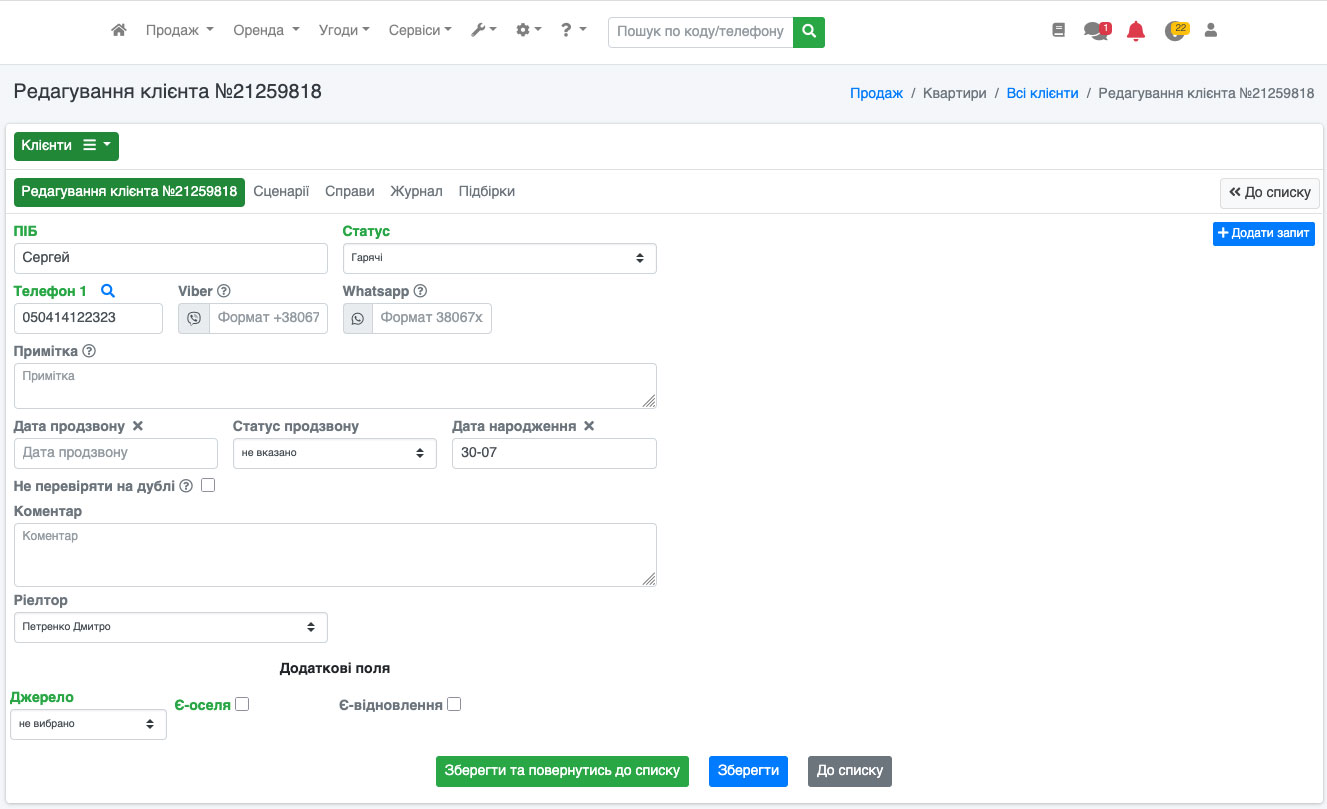
Task: Open the Оренда menu in navbar
Action: pyautogui.click(x=266, y=31)
